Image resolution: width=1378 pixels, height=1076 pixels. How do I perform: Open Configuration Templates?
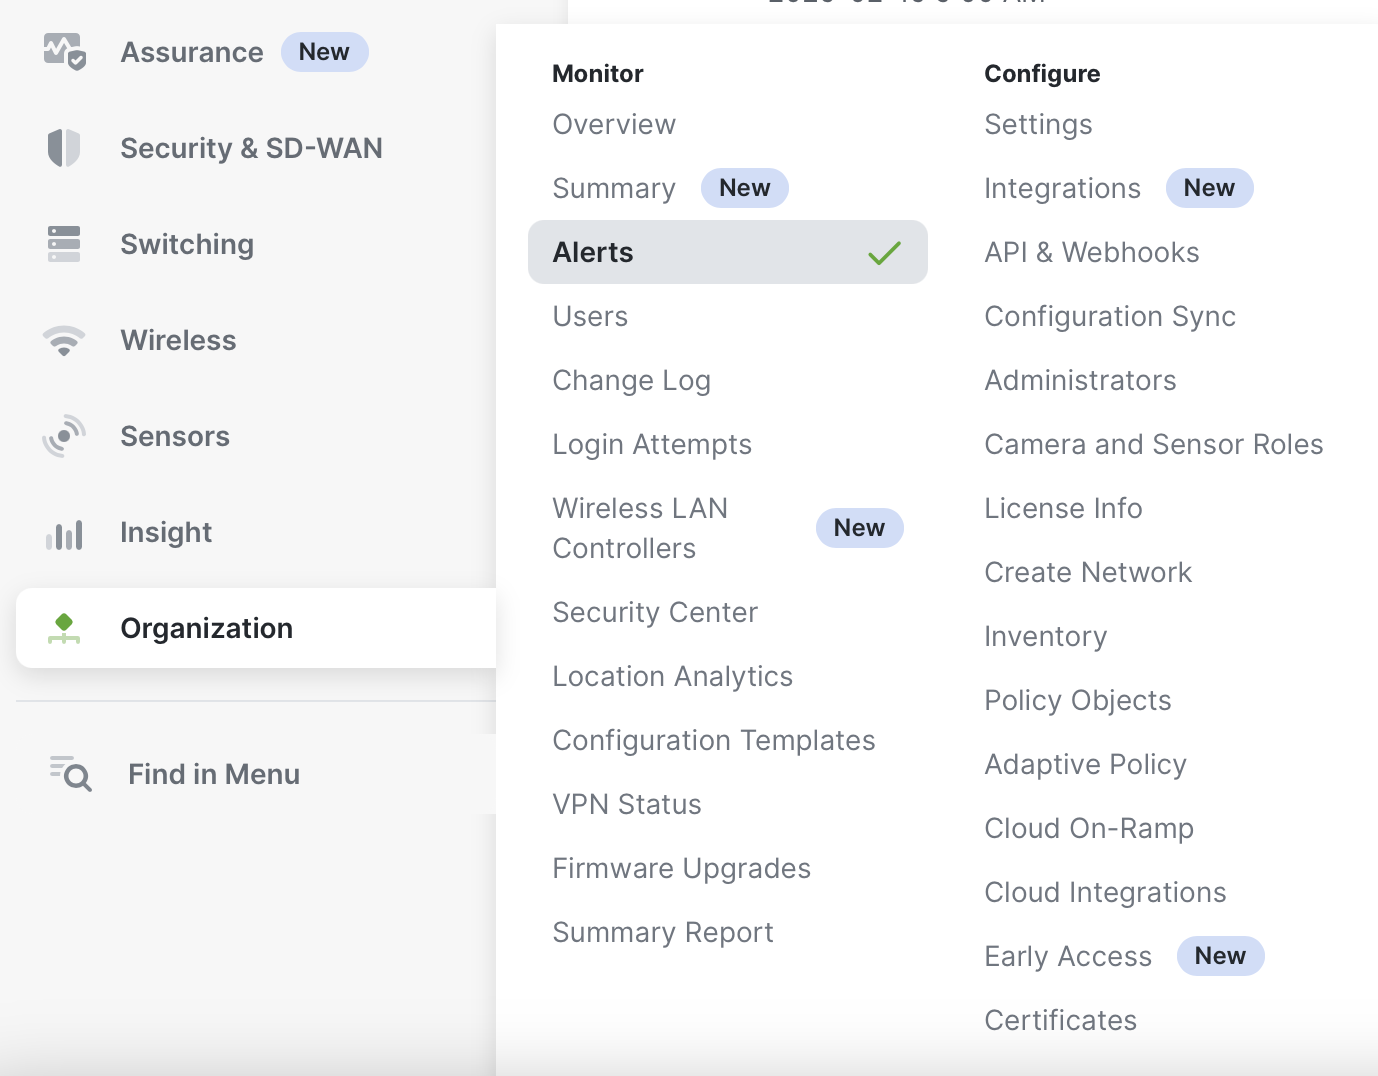(713, 740)
